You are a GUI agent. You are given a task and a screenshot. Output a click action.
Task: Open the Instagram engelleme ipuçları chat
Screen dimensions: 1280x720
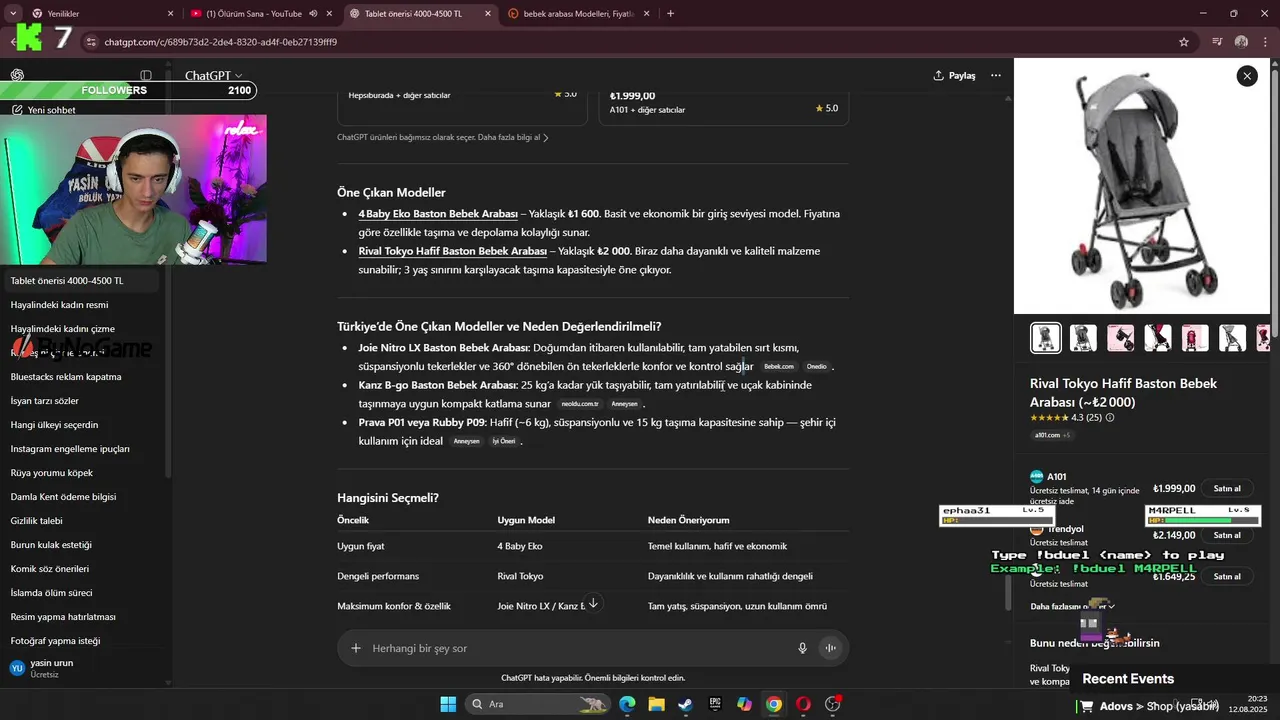pyautogui.click(x=81, y=449)
